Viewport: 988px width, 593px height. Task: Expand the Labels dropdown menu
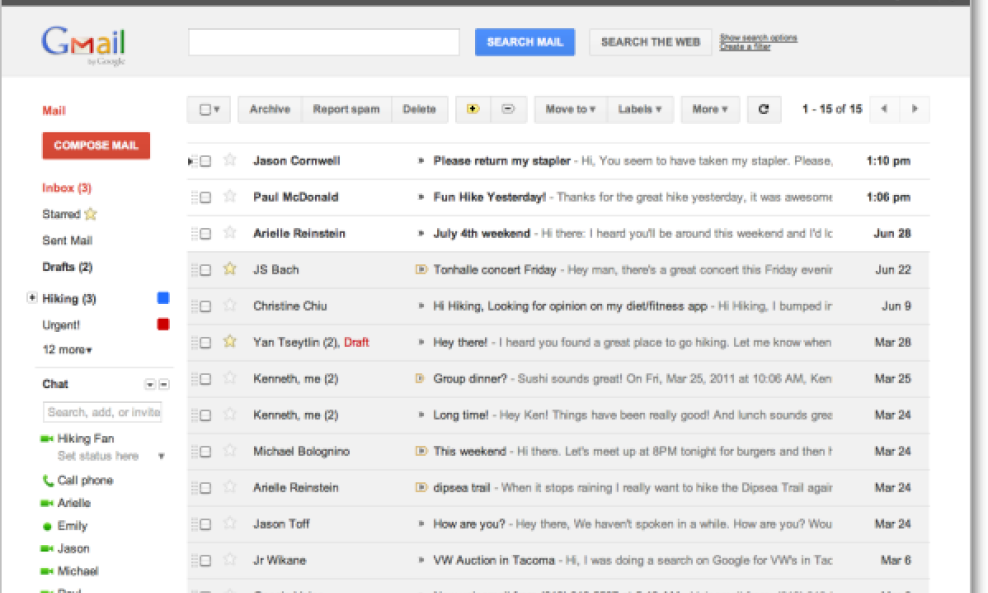(x=640, y=110)
